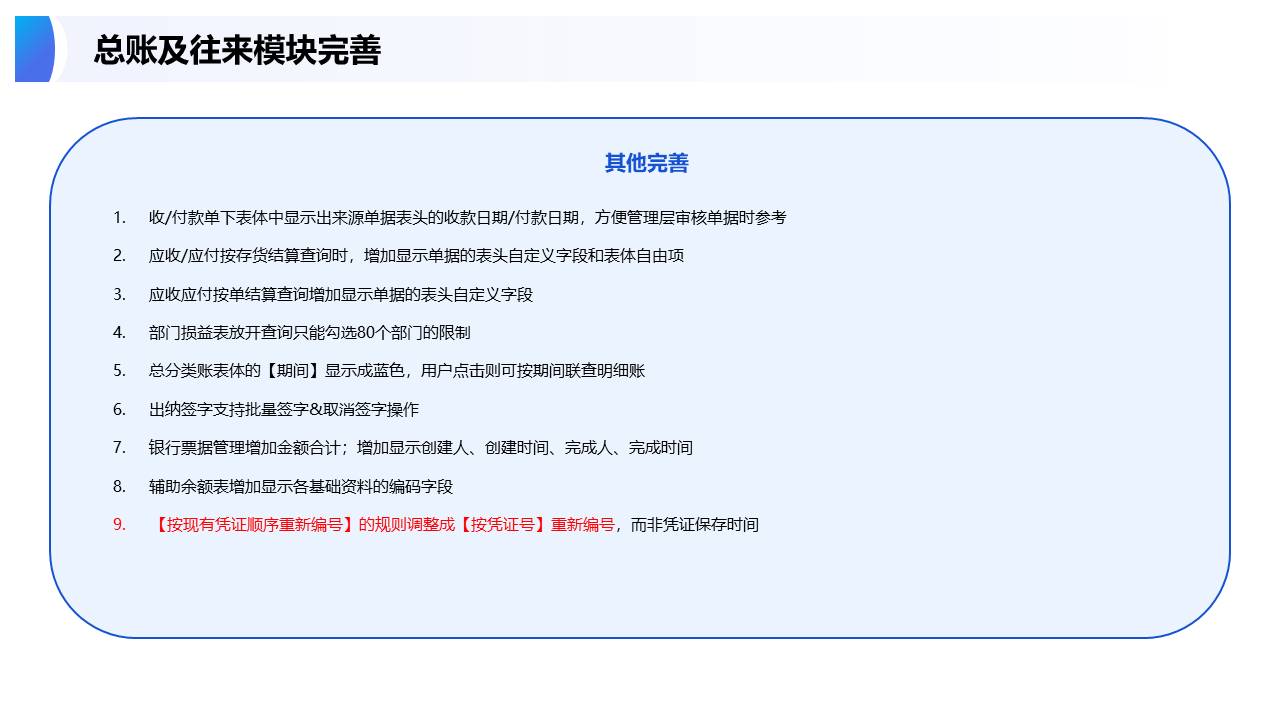The height and width of the screenshot is (720, 1280).
Task: Click the 总分类账表体 list item text
Action: coord(397,371)
